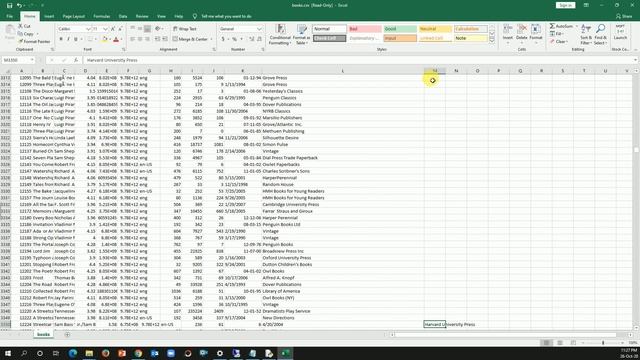The height and width of the screenshot is (360, 640).
Task: Click the New Sheet plus icon
Action: click(67, 335)
